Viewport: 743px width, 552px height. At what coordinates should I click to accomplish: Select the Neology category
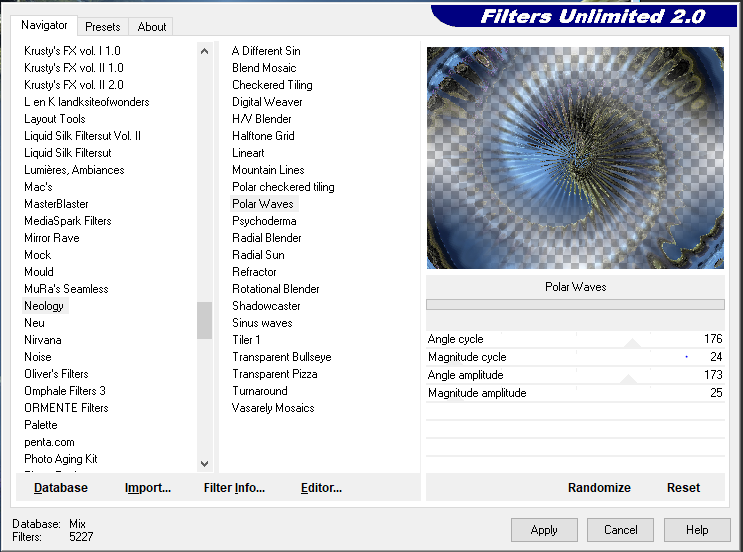coord(44,306)
